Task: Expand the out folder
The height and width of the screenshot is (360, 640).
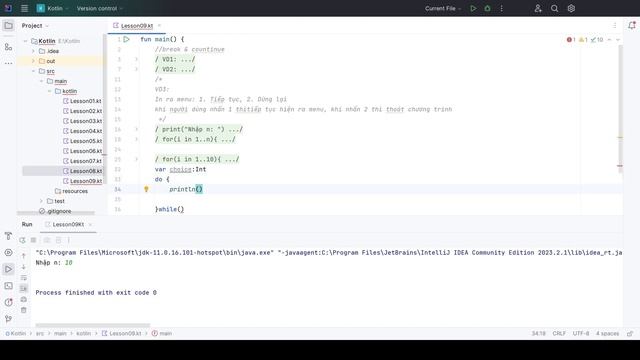Action: click(x=33, y=61)
